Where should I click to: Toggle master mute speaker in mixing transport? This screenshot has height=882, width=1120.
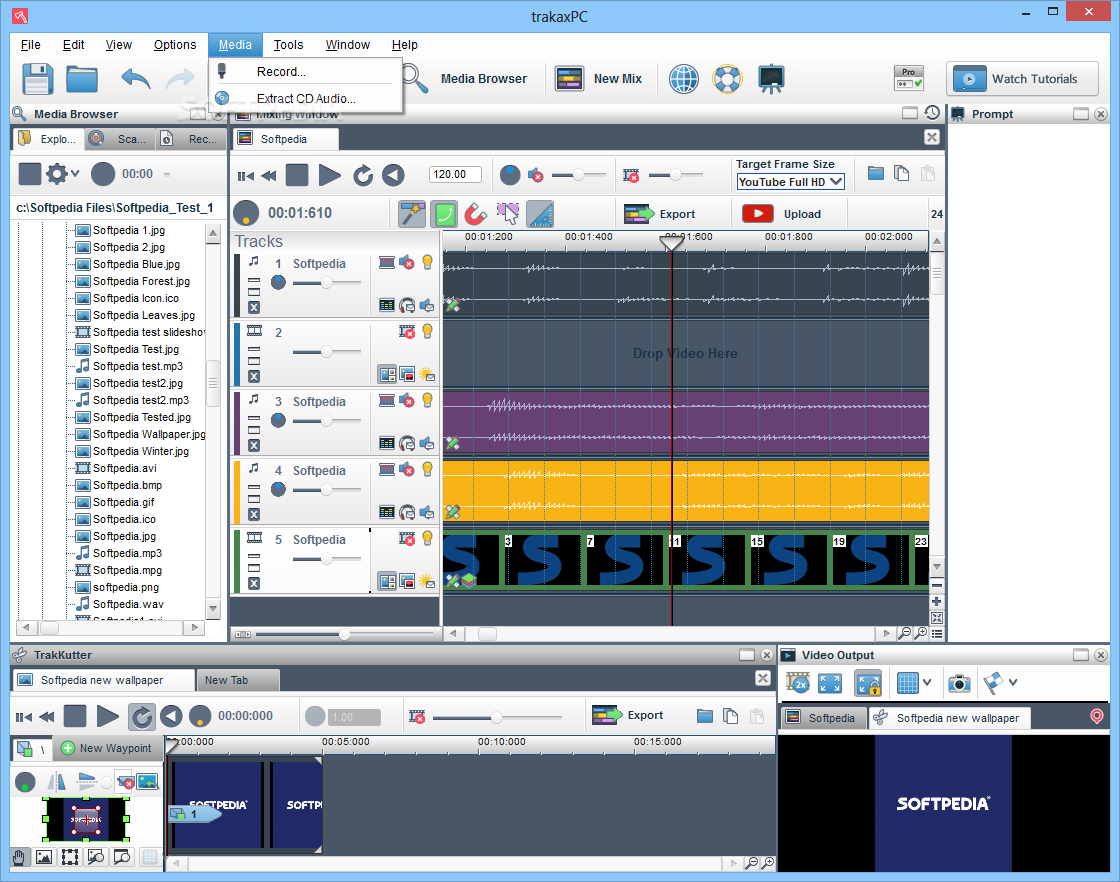pyautogui.click(x=536, y=175)
